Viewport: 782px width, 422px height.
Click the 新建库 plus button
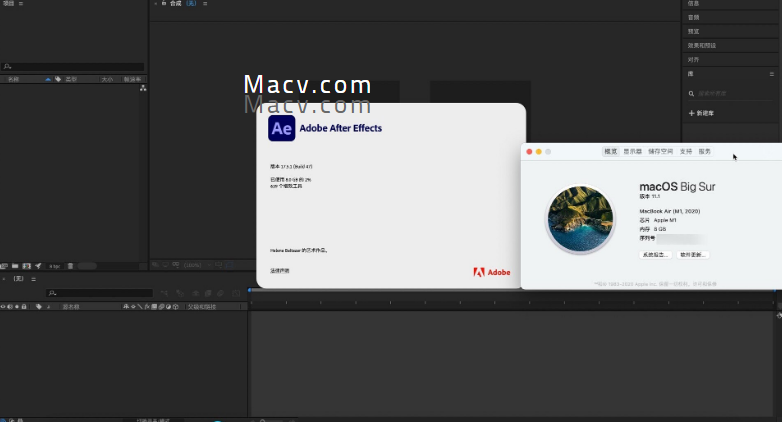pyautogui.click(x=701, y=113)
